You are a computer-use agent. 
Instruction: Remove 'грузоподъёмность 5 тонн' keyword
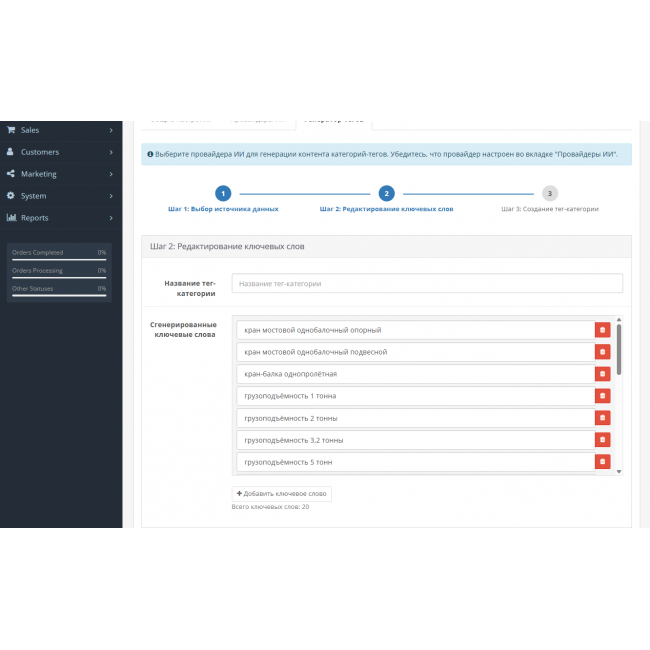pos(602,462)
